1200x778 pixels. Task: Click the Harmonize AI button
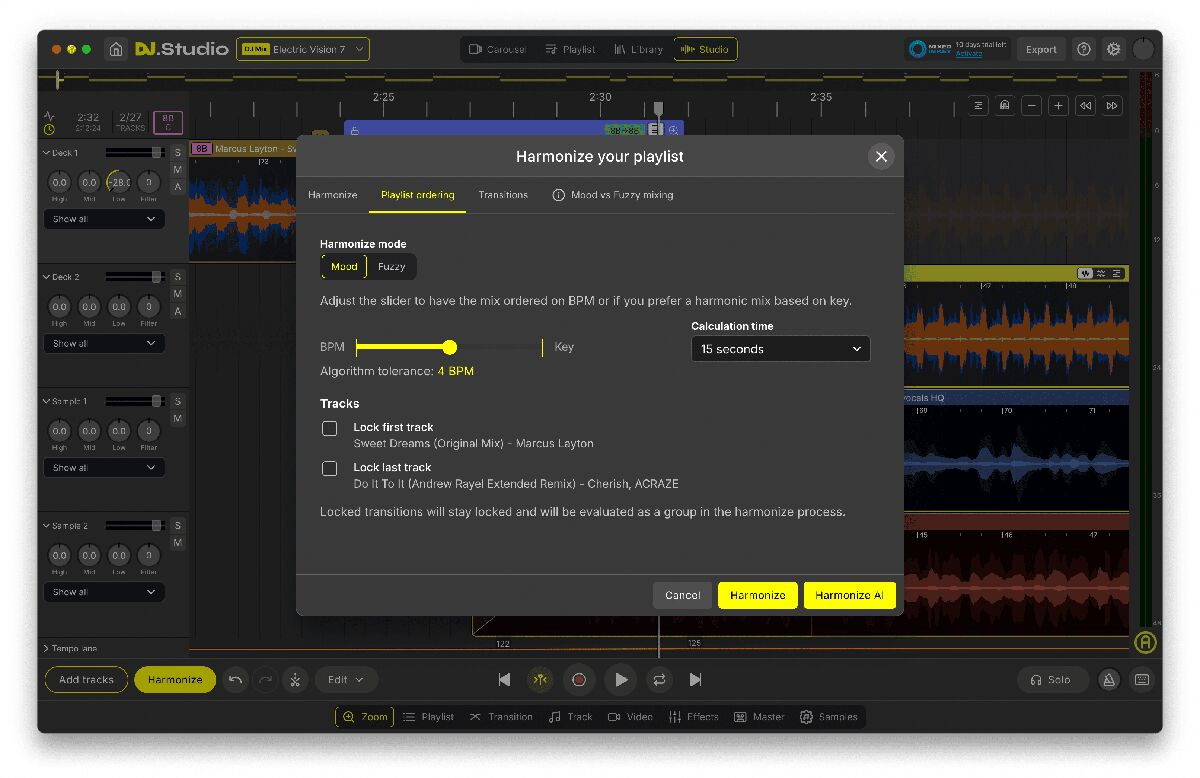tap(849, 595)
